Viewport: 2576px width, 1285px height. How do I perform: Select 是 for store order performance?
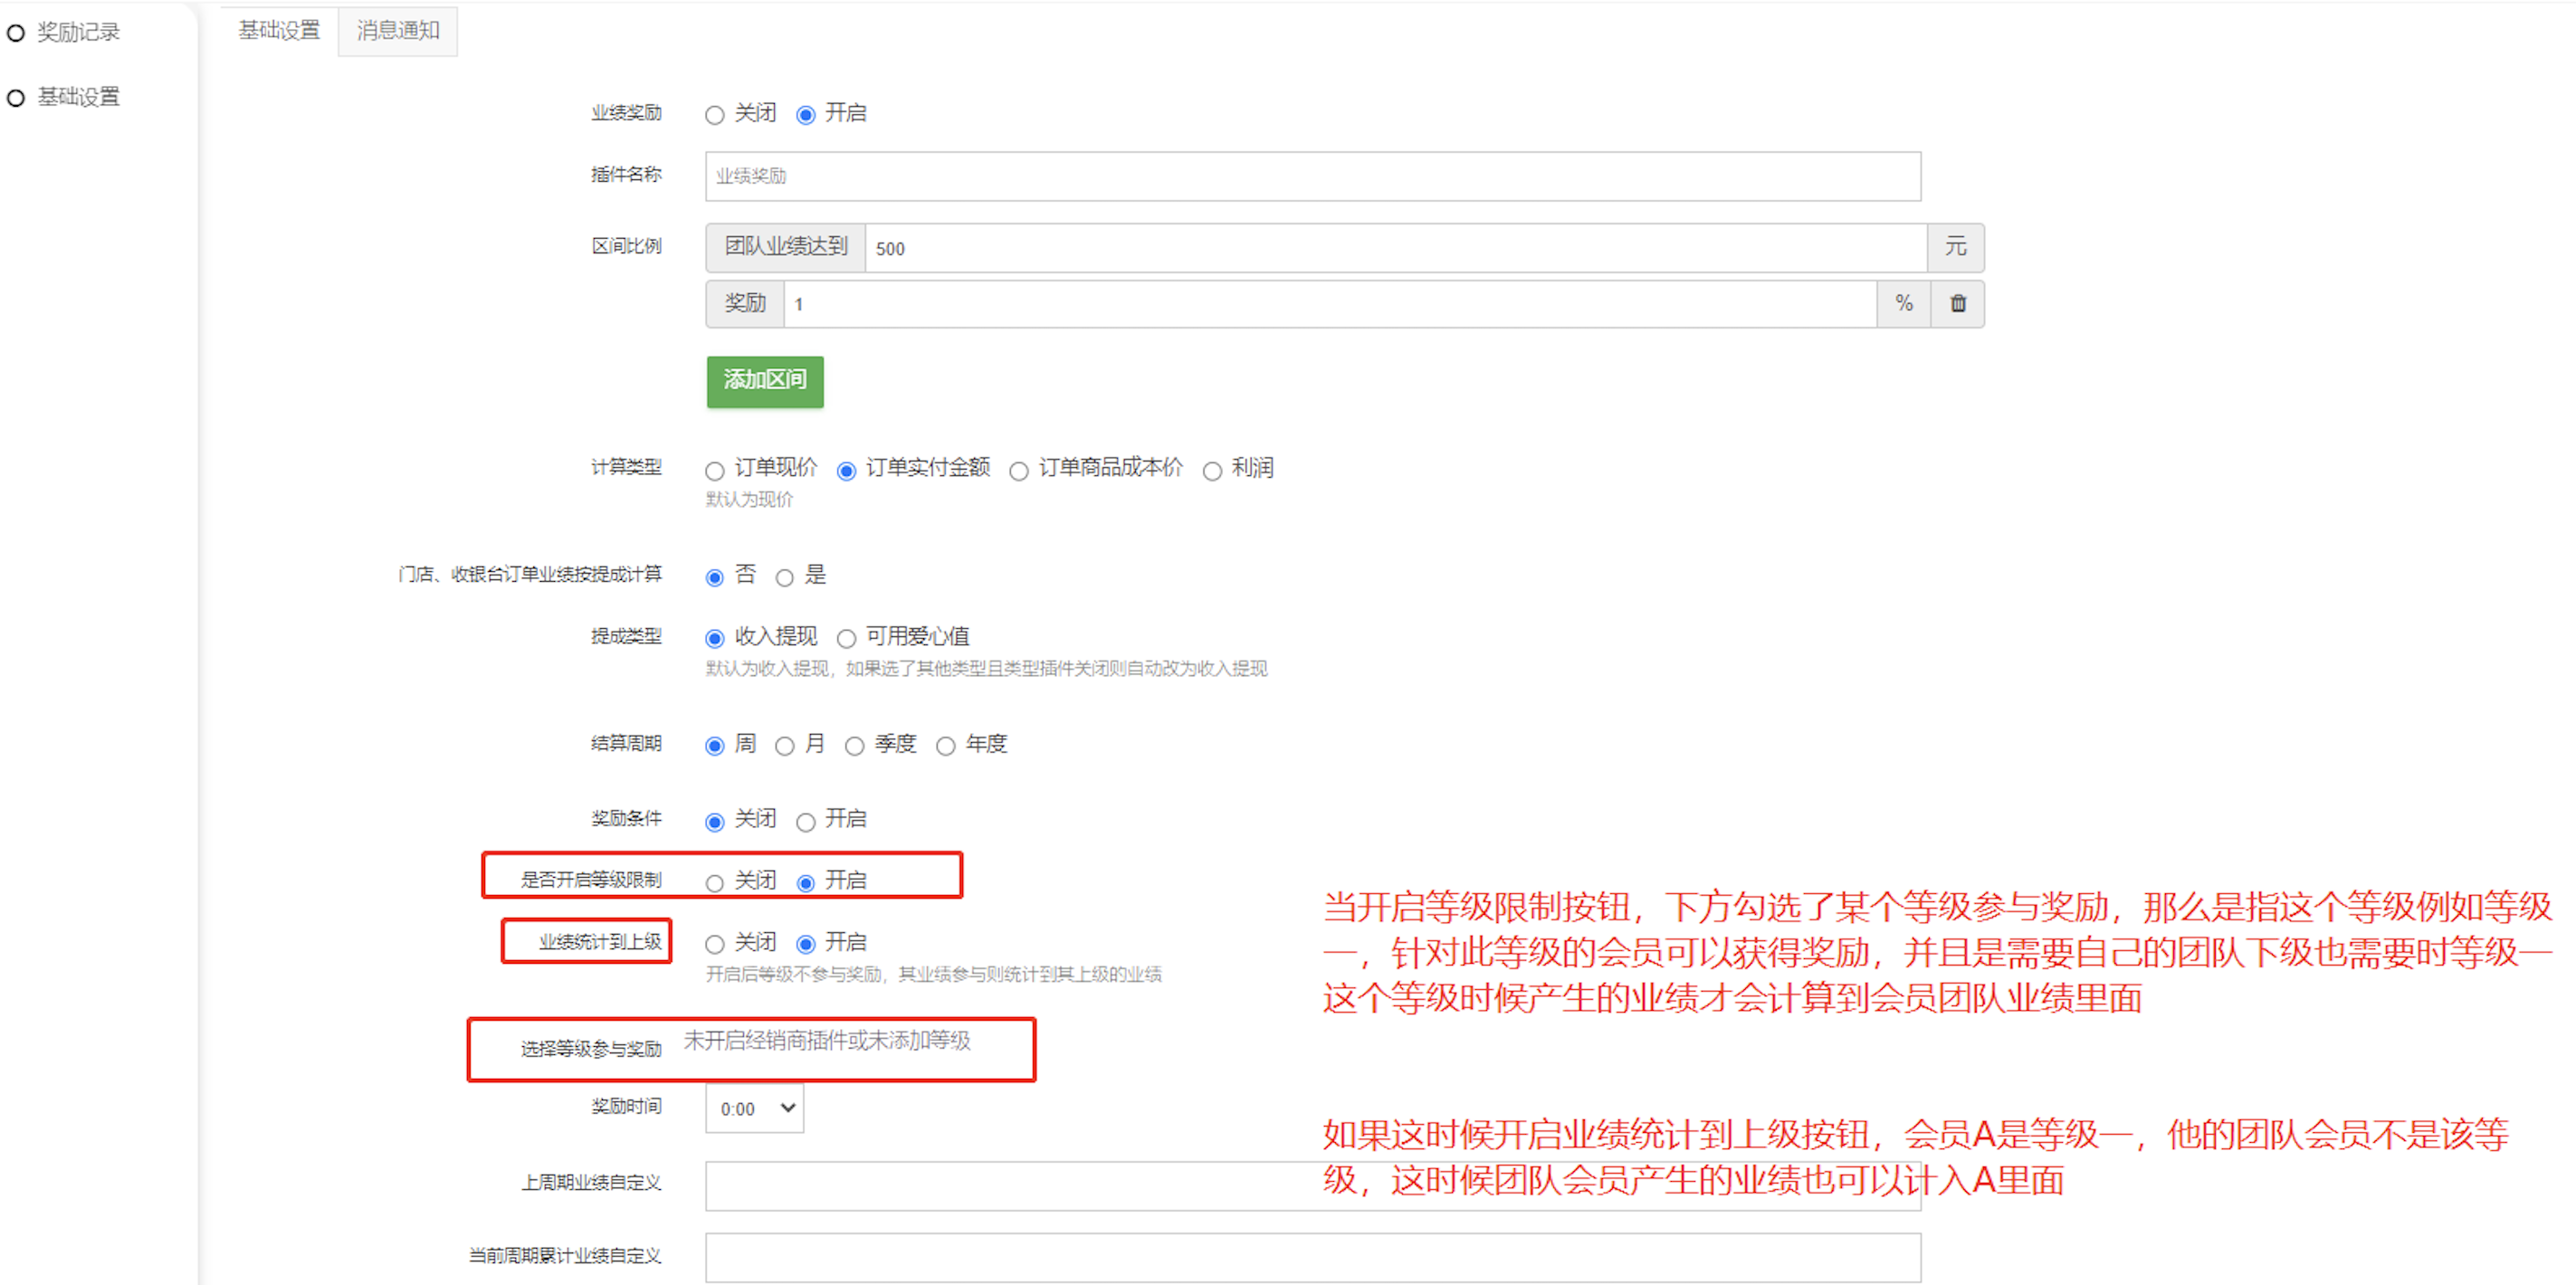click(785, 578)
